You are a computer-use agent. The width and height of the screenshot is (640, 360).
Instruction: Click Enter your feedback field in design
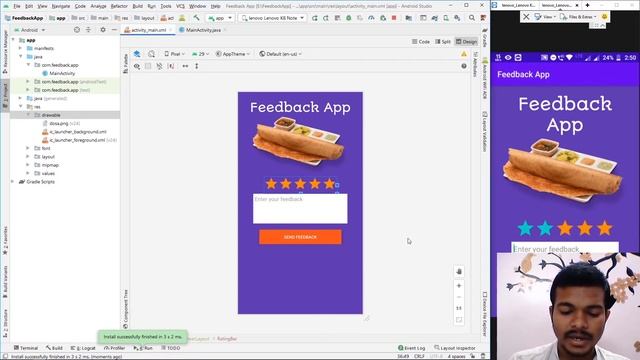[x=300, y=209]
